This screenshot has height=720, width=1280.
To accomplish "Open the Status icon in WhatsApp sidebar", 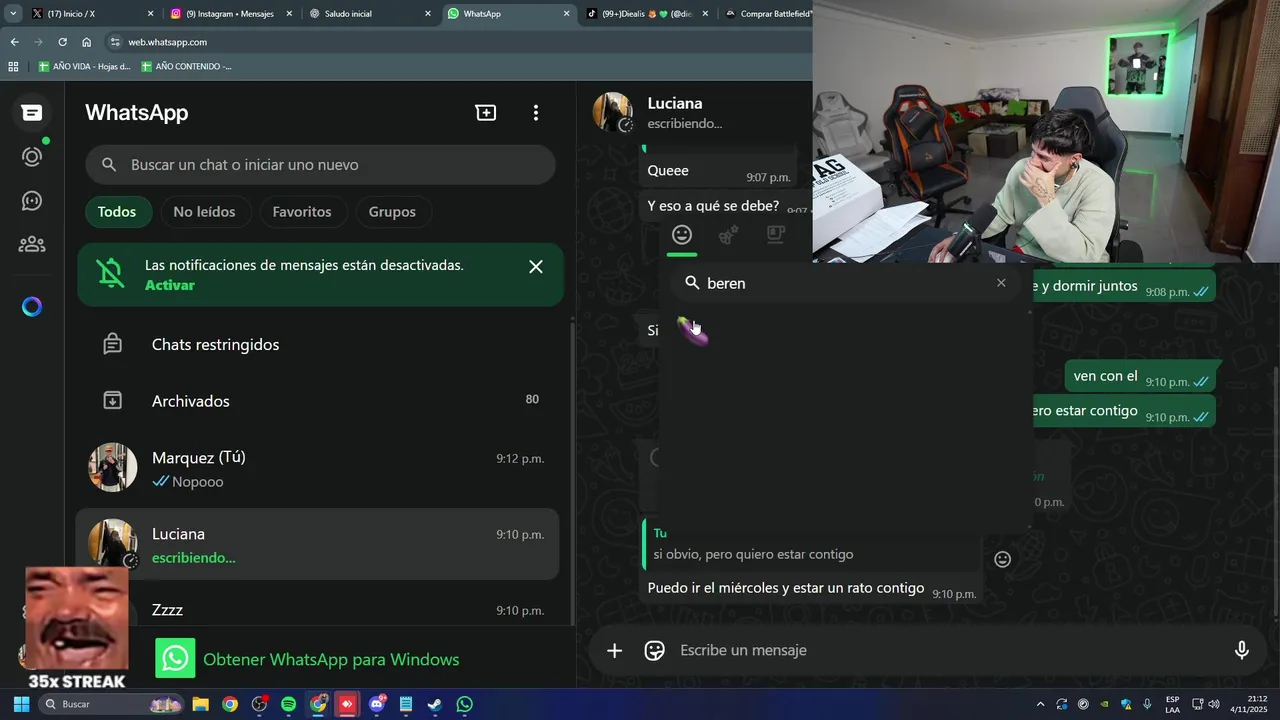I will coord(32,157).
